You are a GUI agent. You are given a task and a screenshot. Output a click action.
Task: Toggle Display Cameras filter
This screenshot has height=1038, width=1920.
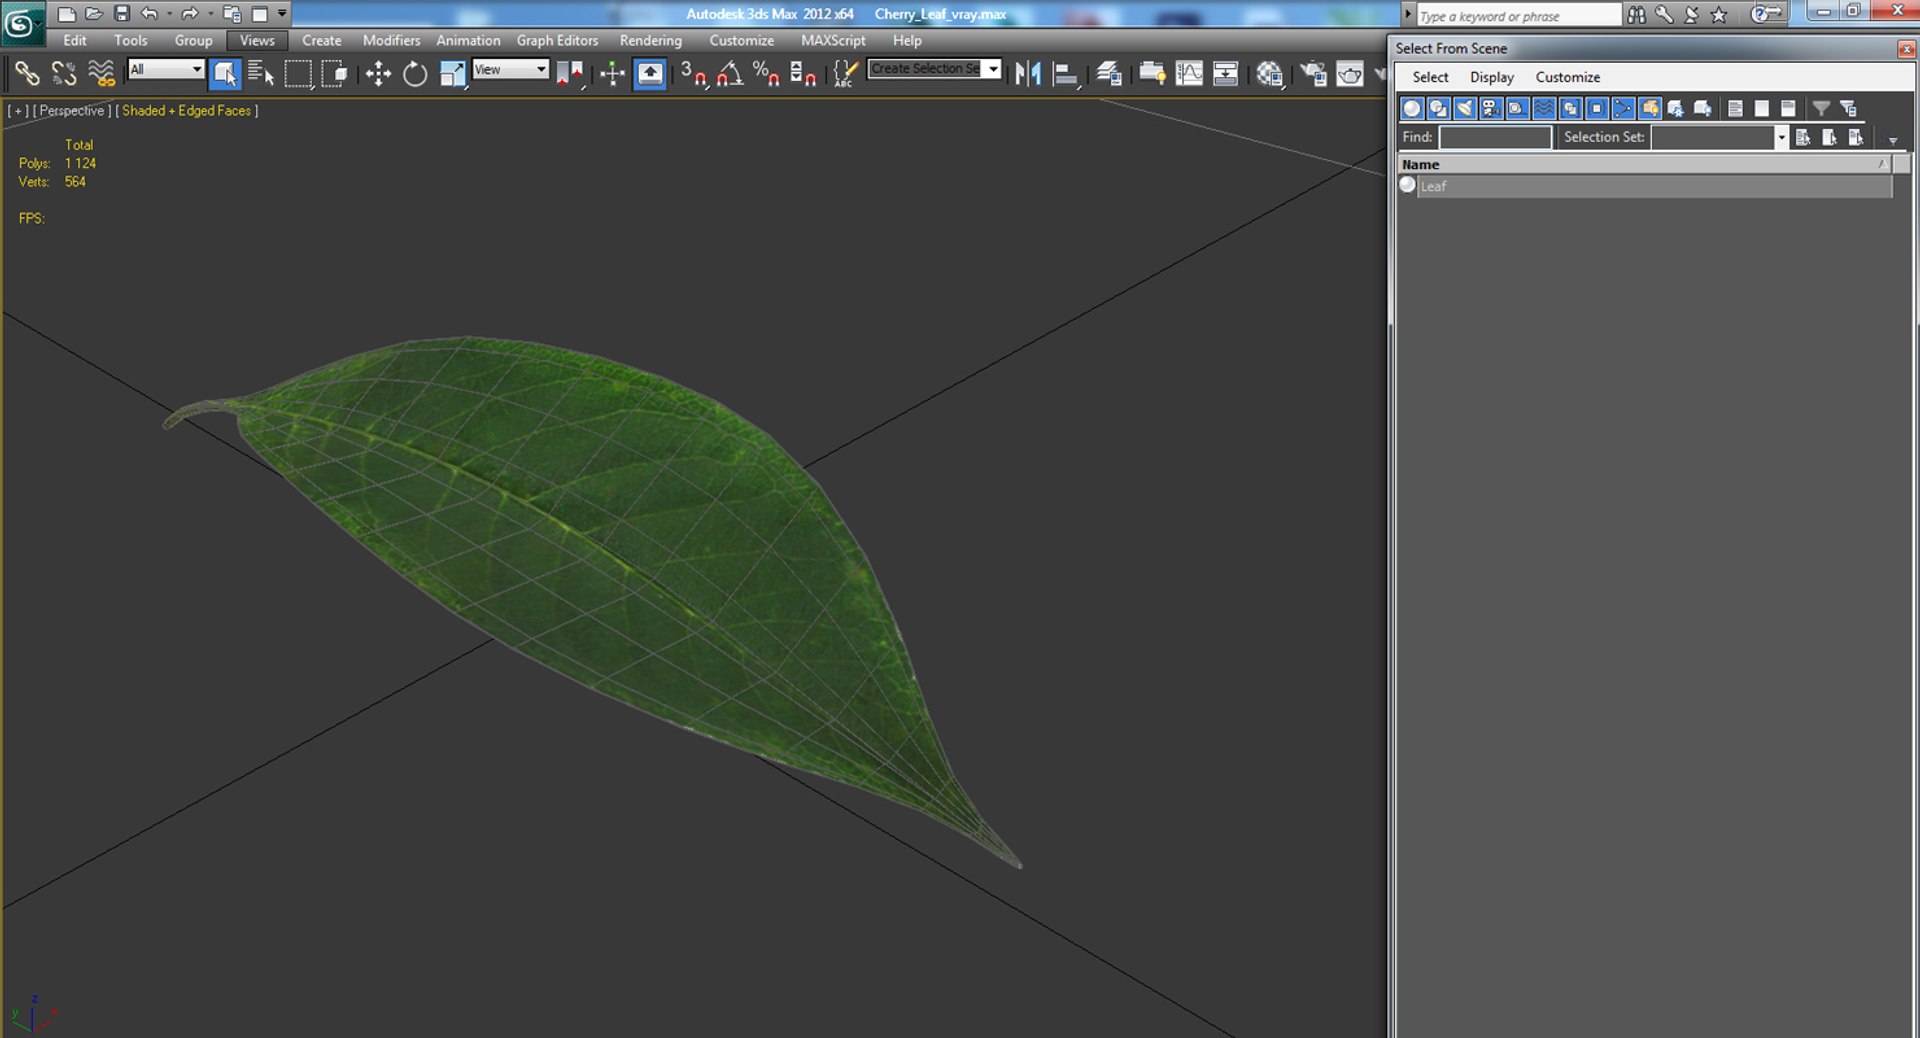point(1491,108)
